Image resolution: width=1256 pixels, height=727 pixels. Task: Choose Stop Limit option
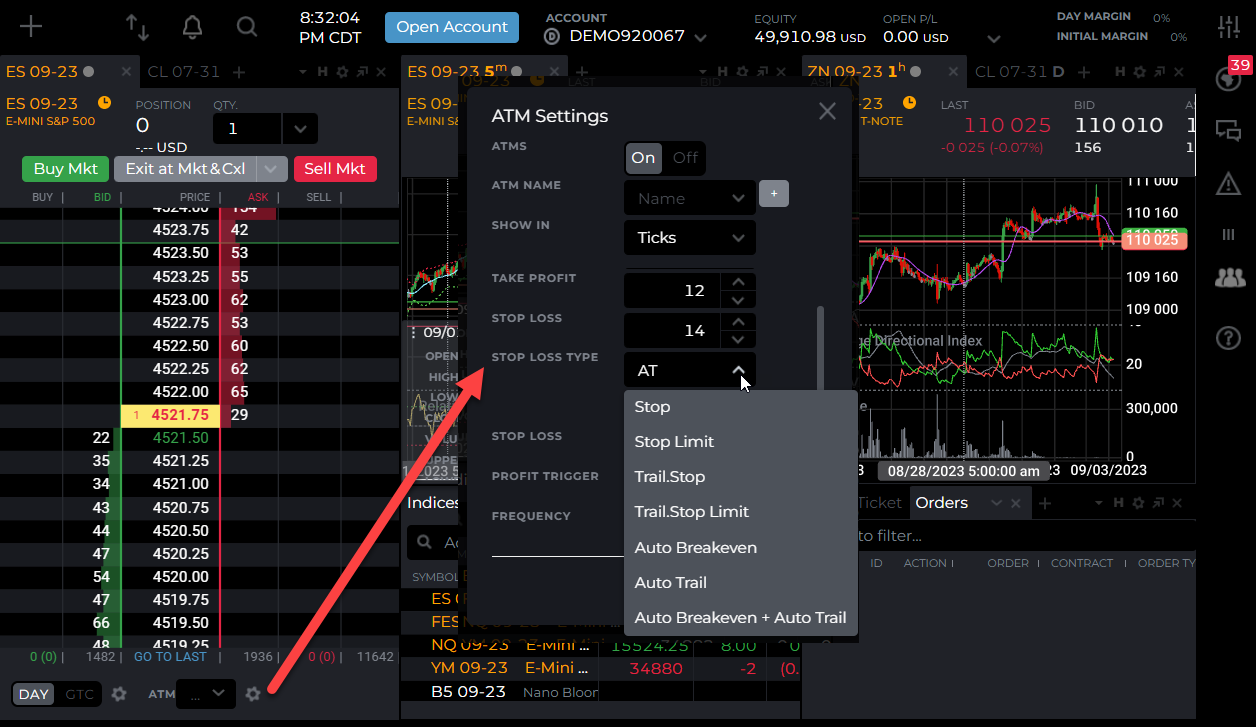pyautogui.click(x=741, y=442)
